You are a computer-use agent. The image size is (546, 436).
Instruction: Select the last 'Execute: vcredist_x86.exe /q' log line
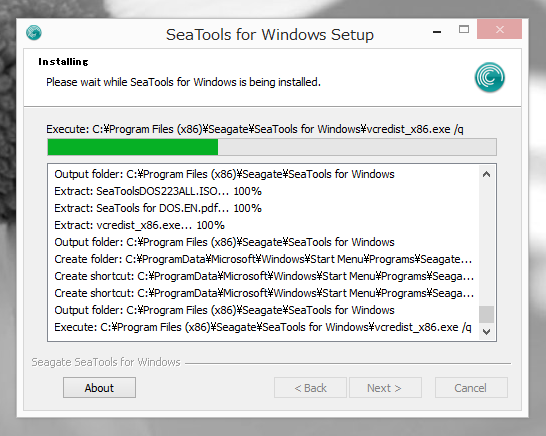[x=263, y=327]
